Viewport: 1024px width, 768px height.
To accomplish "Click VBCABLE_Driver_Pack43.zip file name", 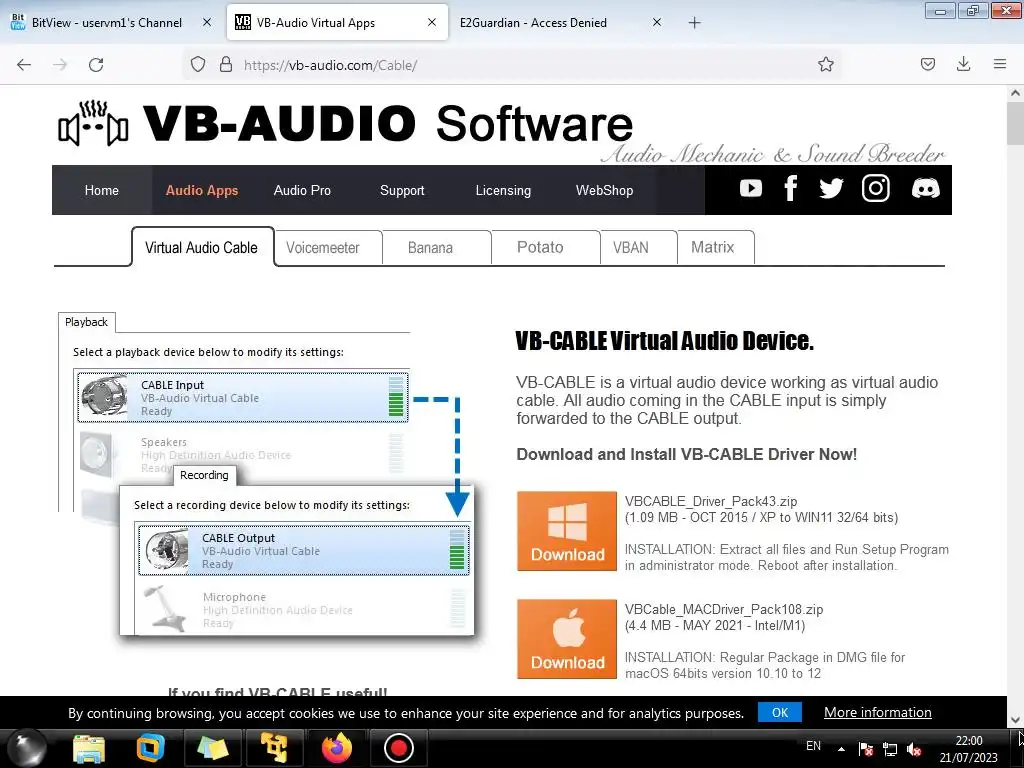I will coord(711,502).
